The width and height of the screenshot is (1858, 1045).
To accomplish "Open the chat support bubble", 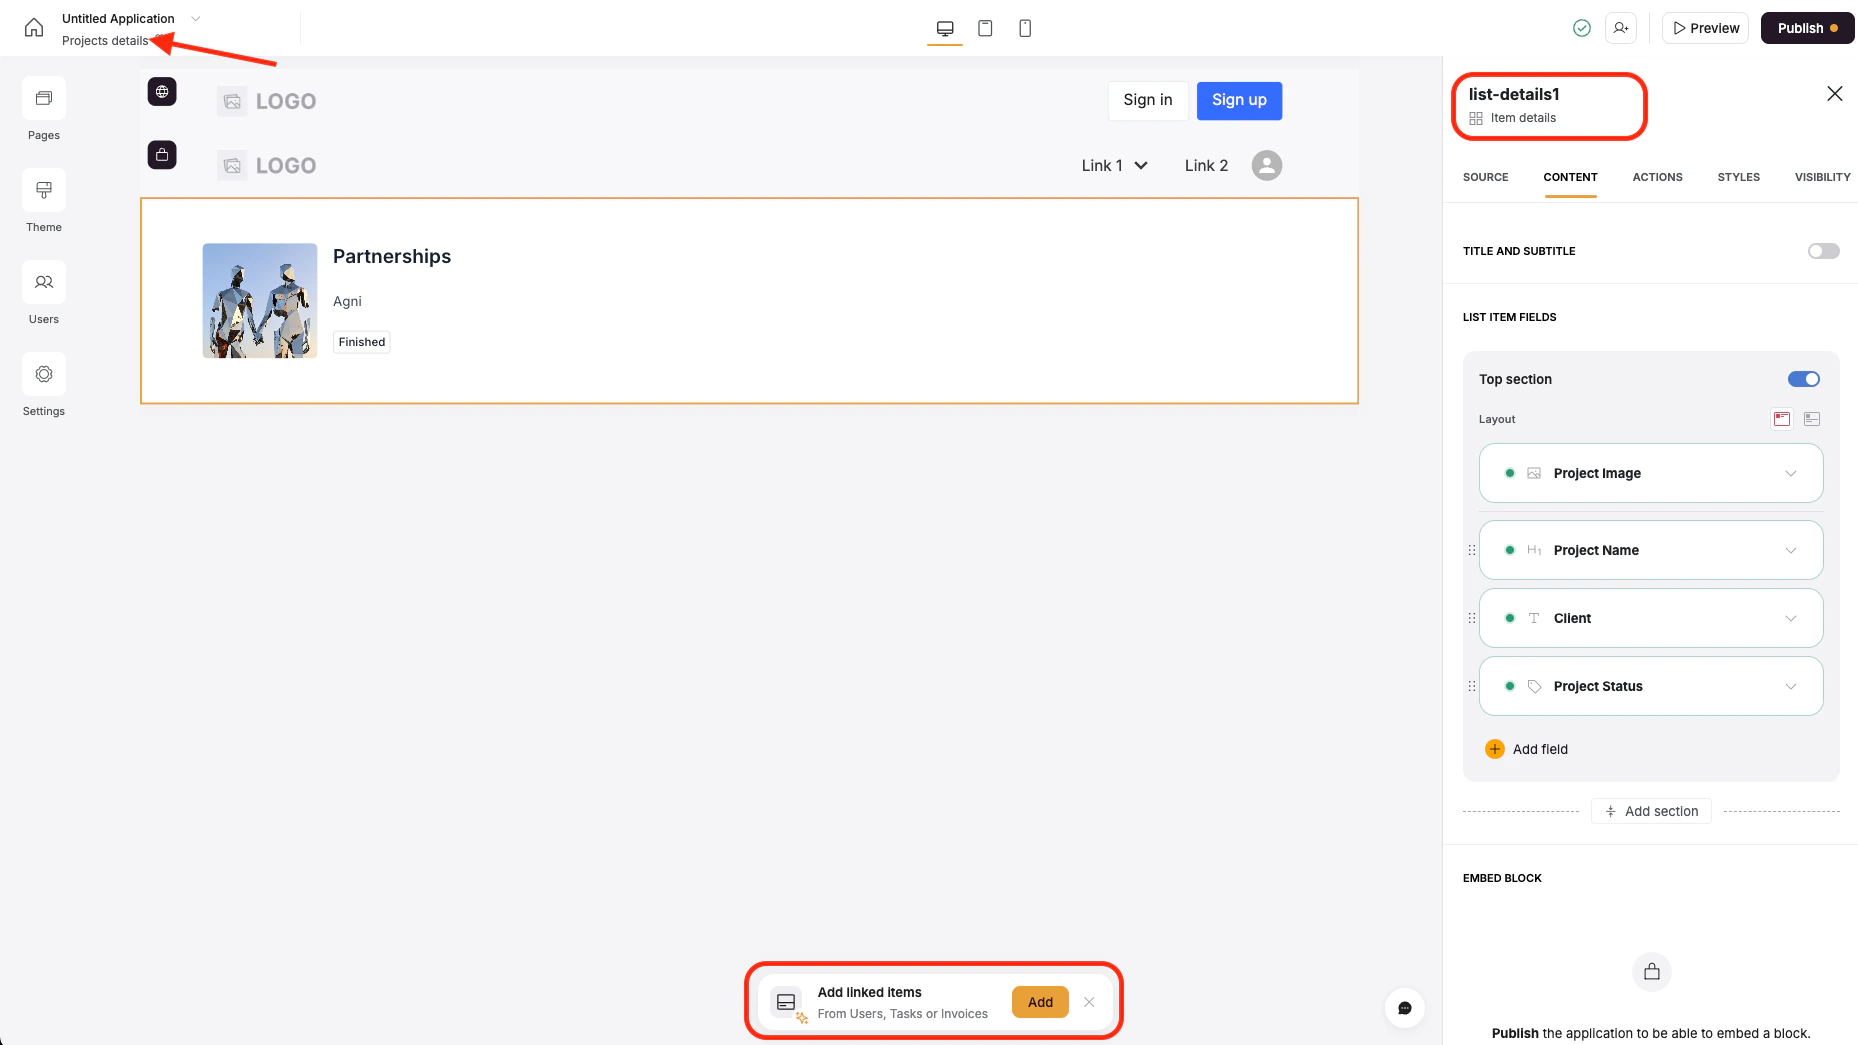I will 1405,1008.
